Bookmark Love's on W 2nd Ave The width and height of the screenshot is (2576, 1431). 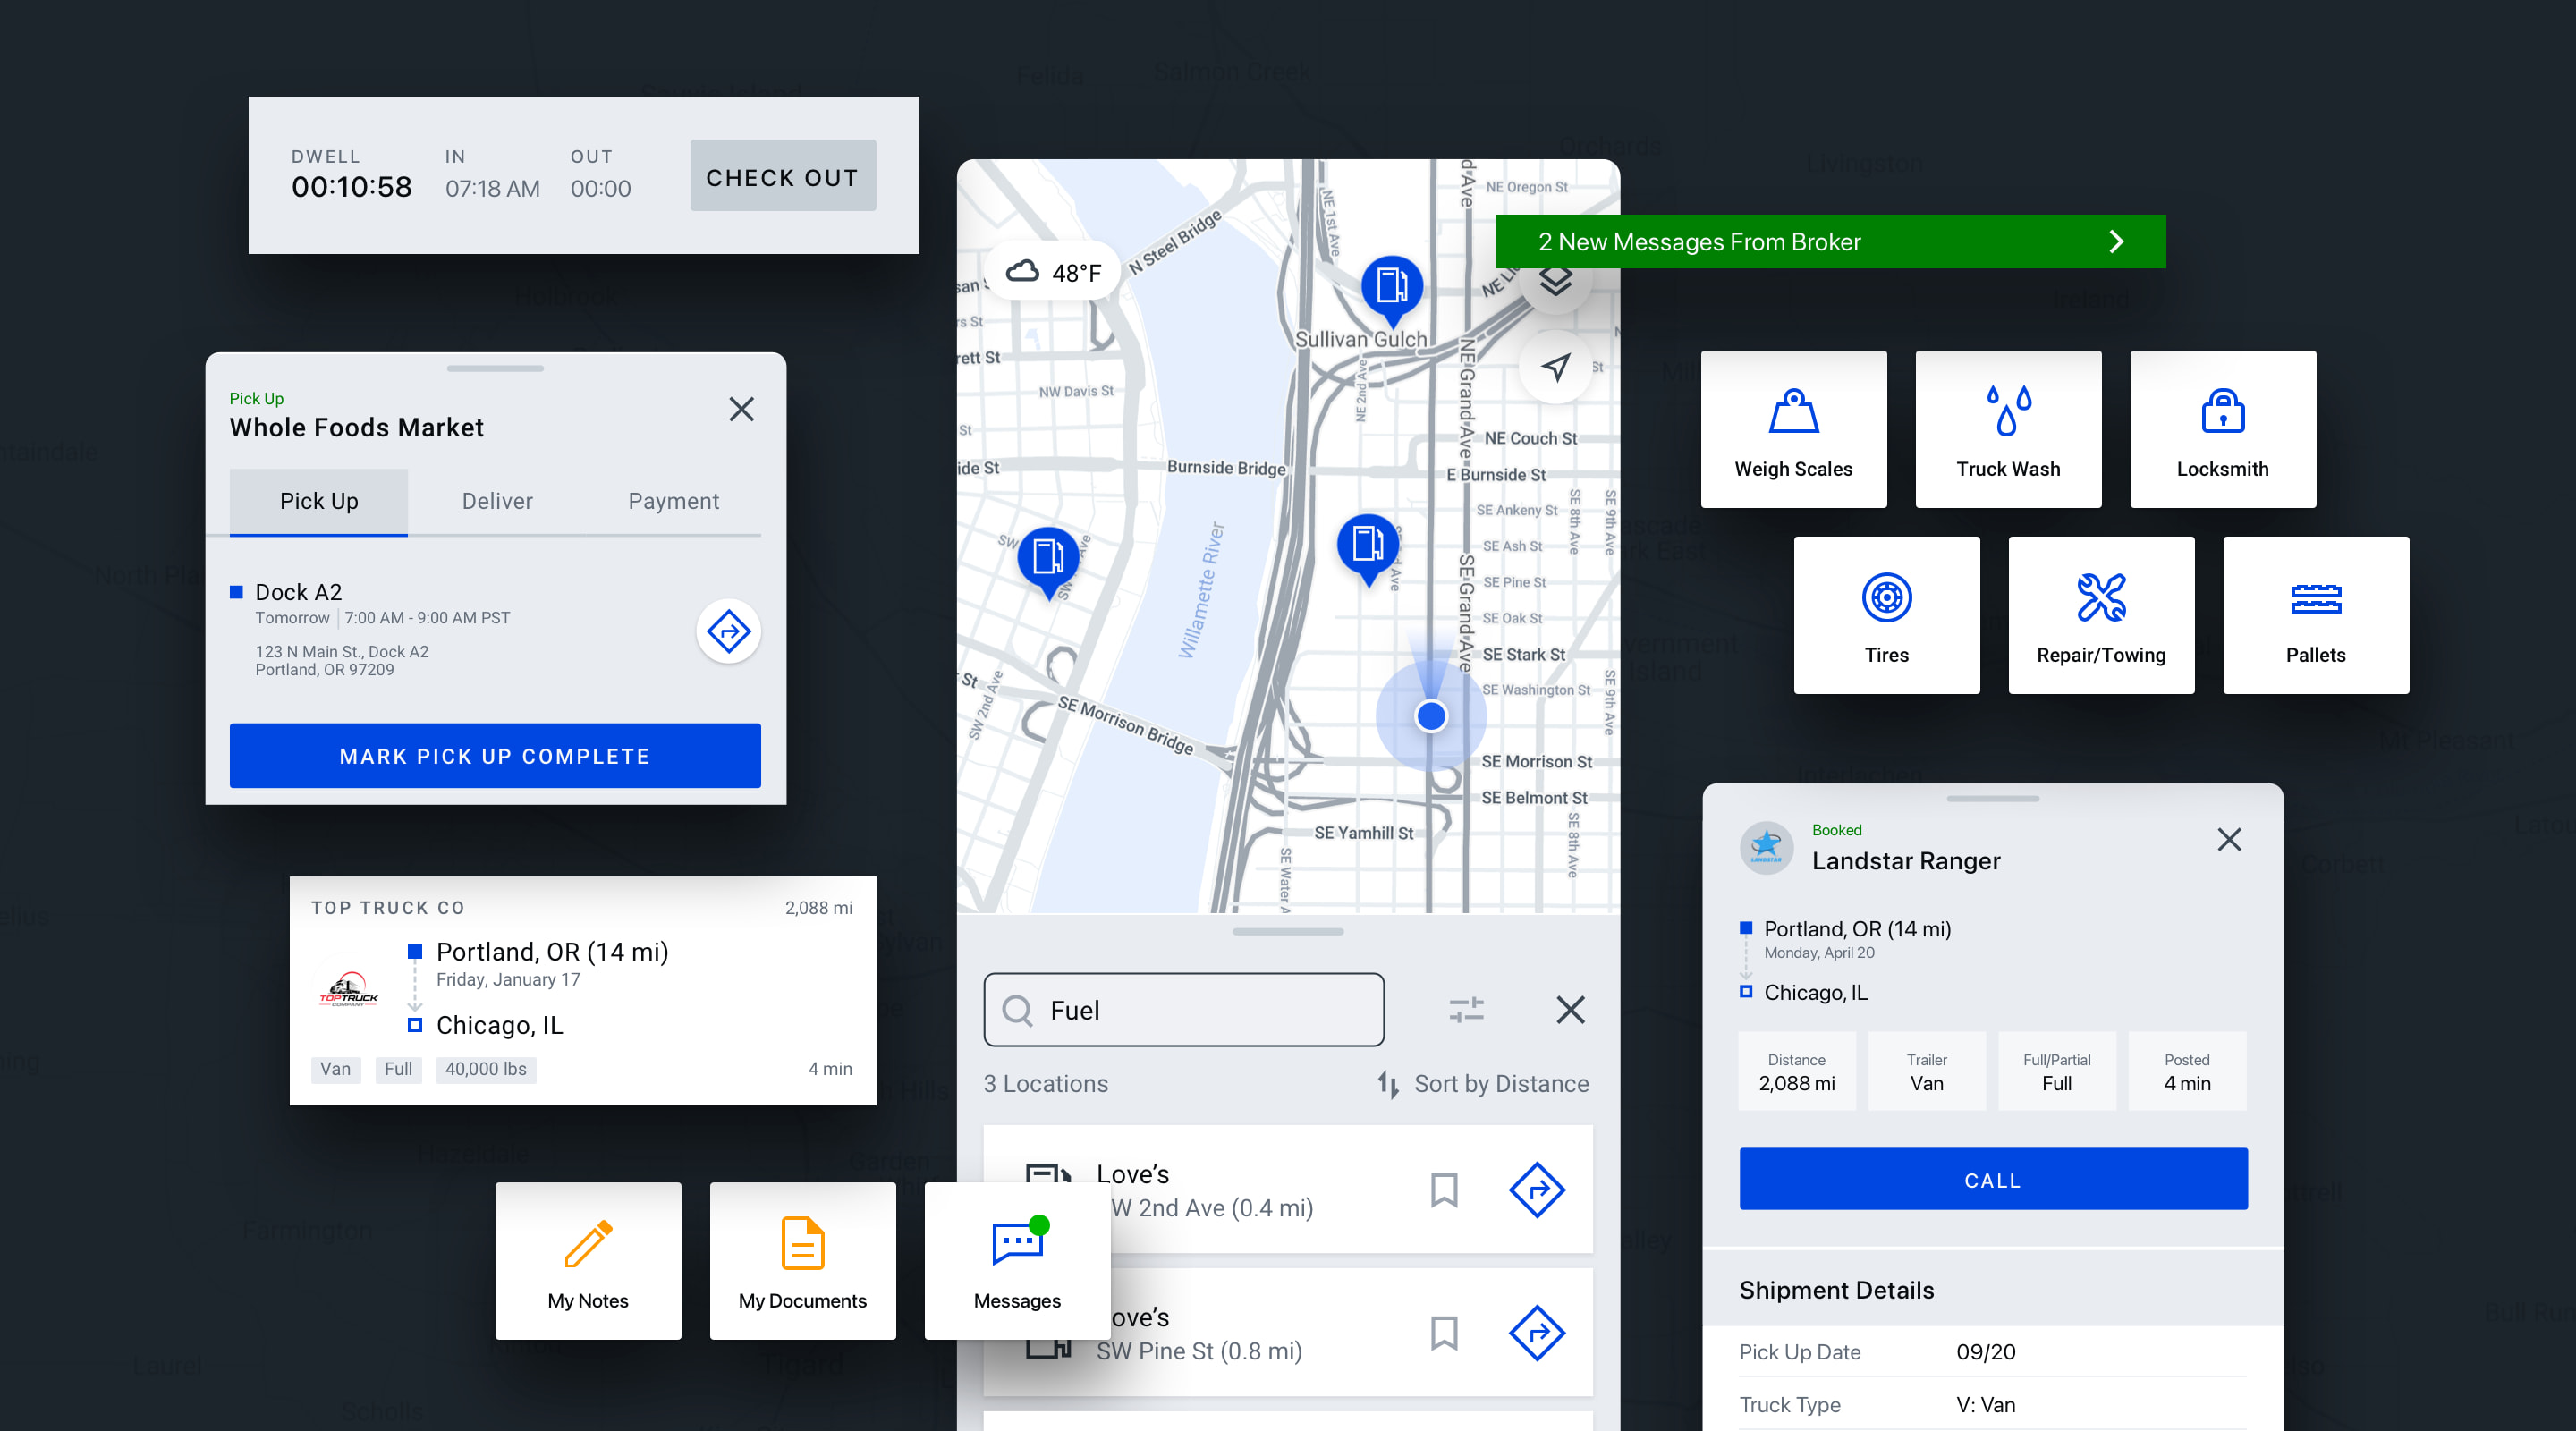coord(1443,1190)
